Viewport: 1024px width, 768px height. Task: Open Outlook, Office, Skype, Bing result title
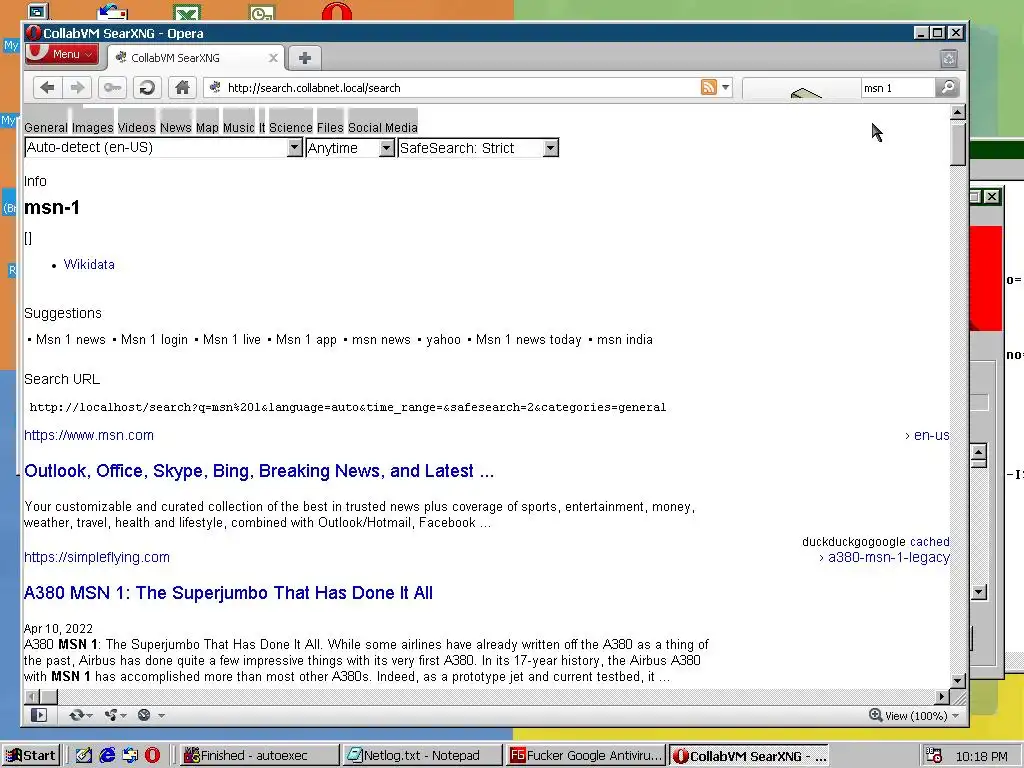tap(259, 471)
